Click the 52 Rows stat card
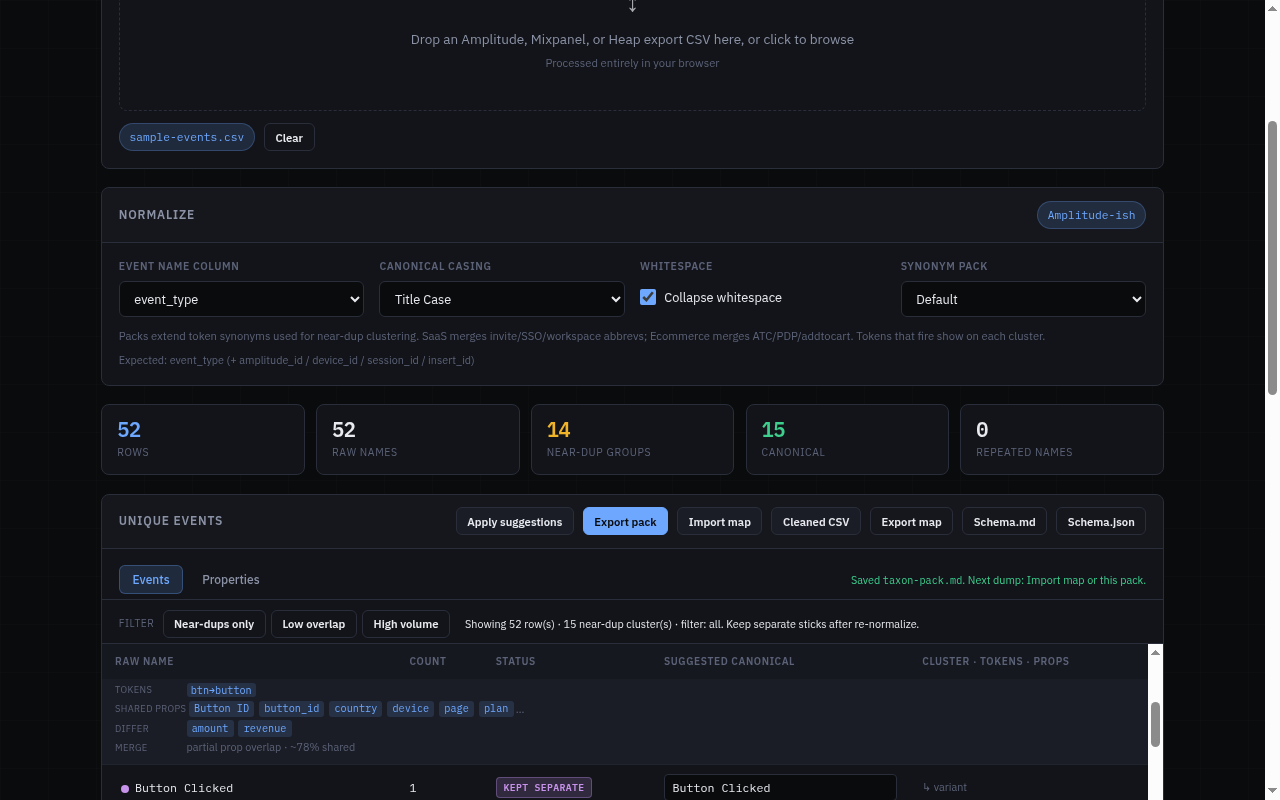Image resolution: width=1280 pixels, height=800 pixels. [203, 439]
